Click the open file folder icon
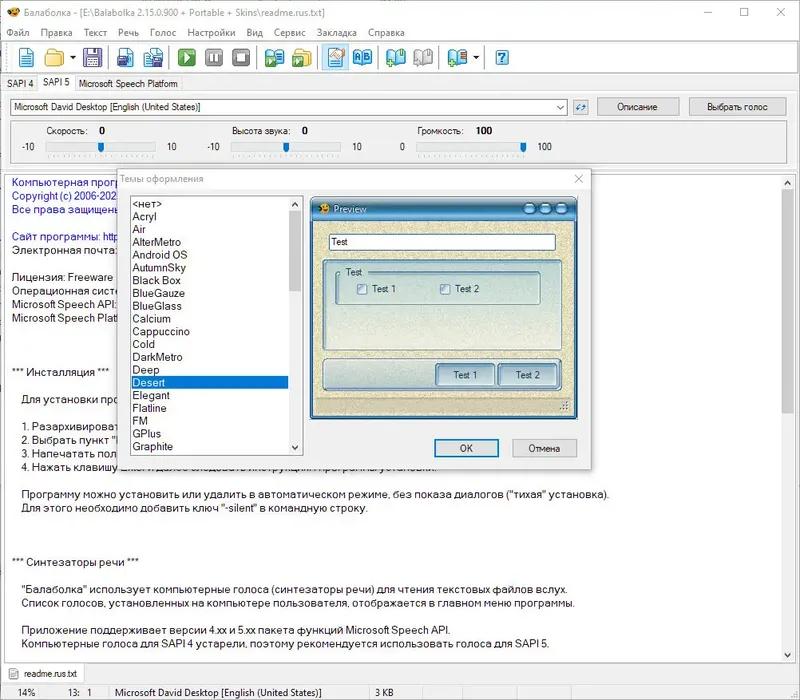This screenshot has width=800, height=700. [54, 57]
